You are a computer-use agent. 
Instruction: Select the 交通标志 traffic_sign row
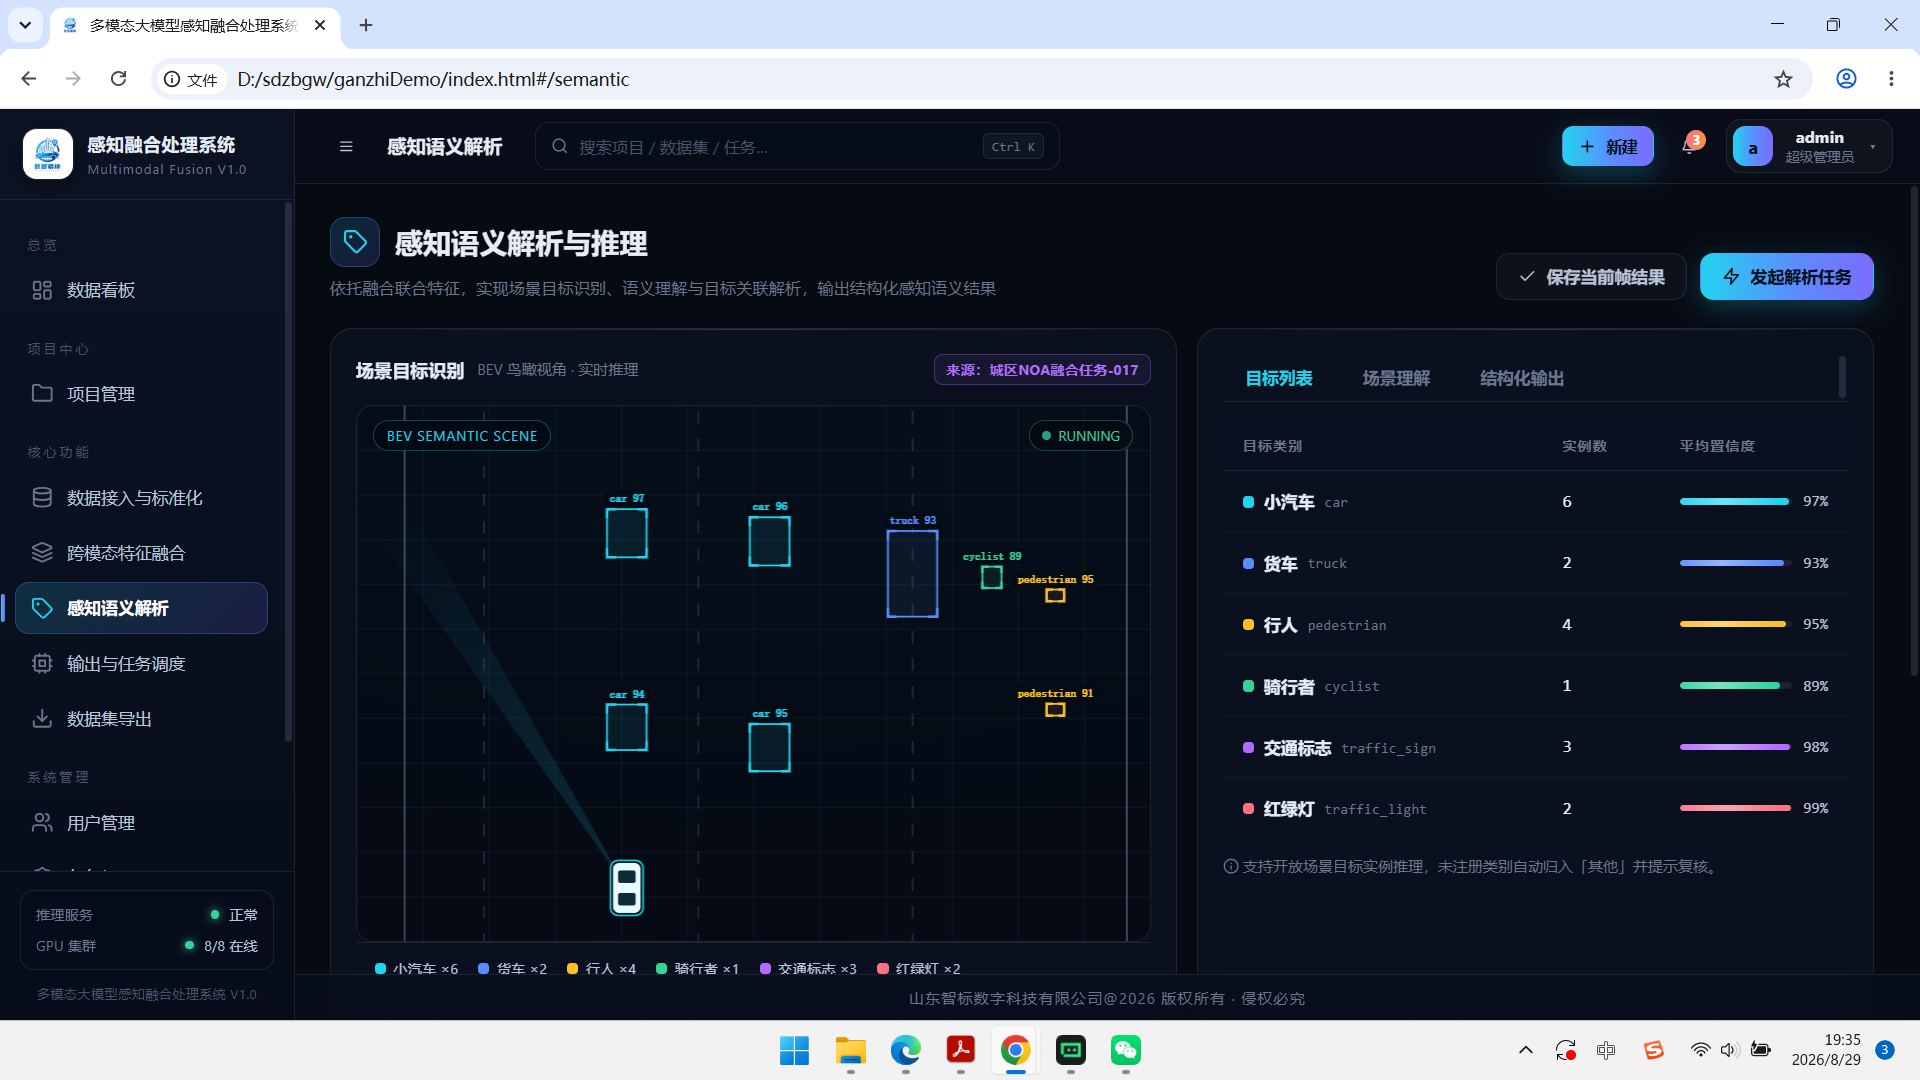pyautogui.click(x=1535, y=747)
